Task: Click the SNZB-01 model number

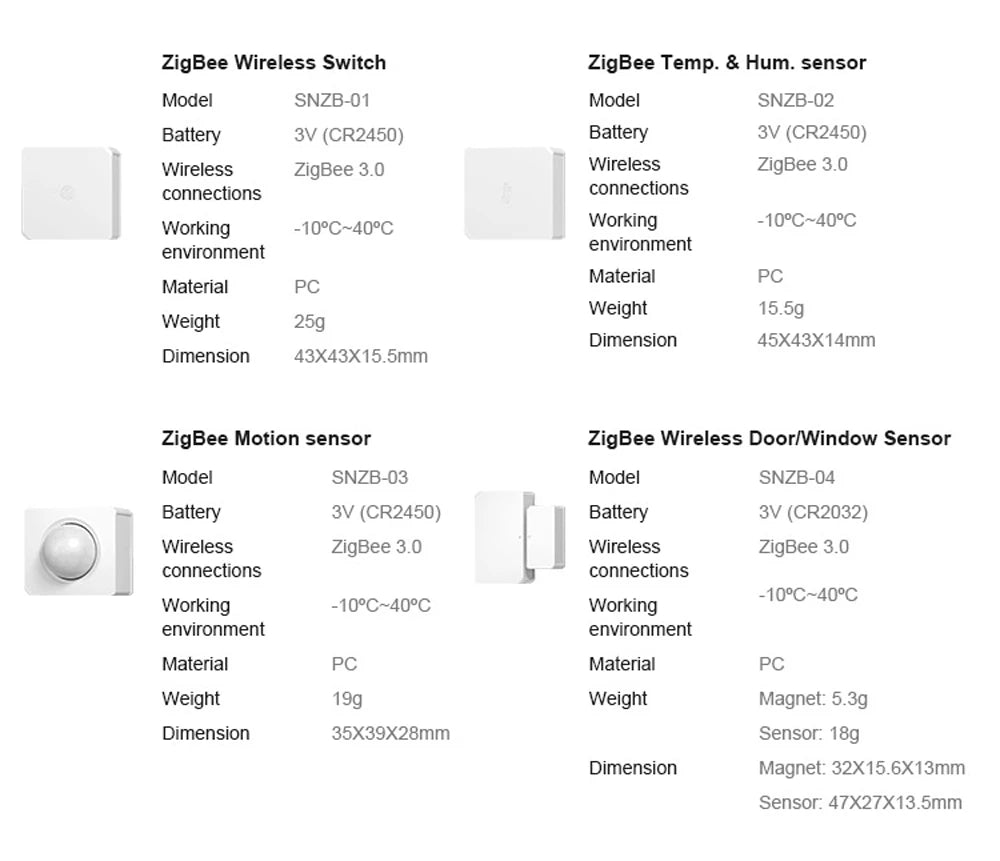Action: pos(332,101)
